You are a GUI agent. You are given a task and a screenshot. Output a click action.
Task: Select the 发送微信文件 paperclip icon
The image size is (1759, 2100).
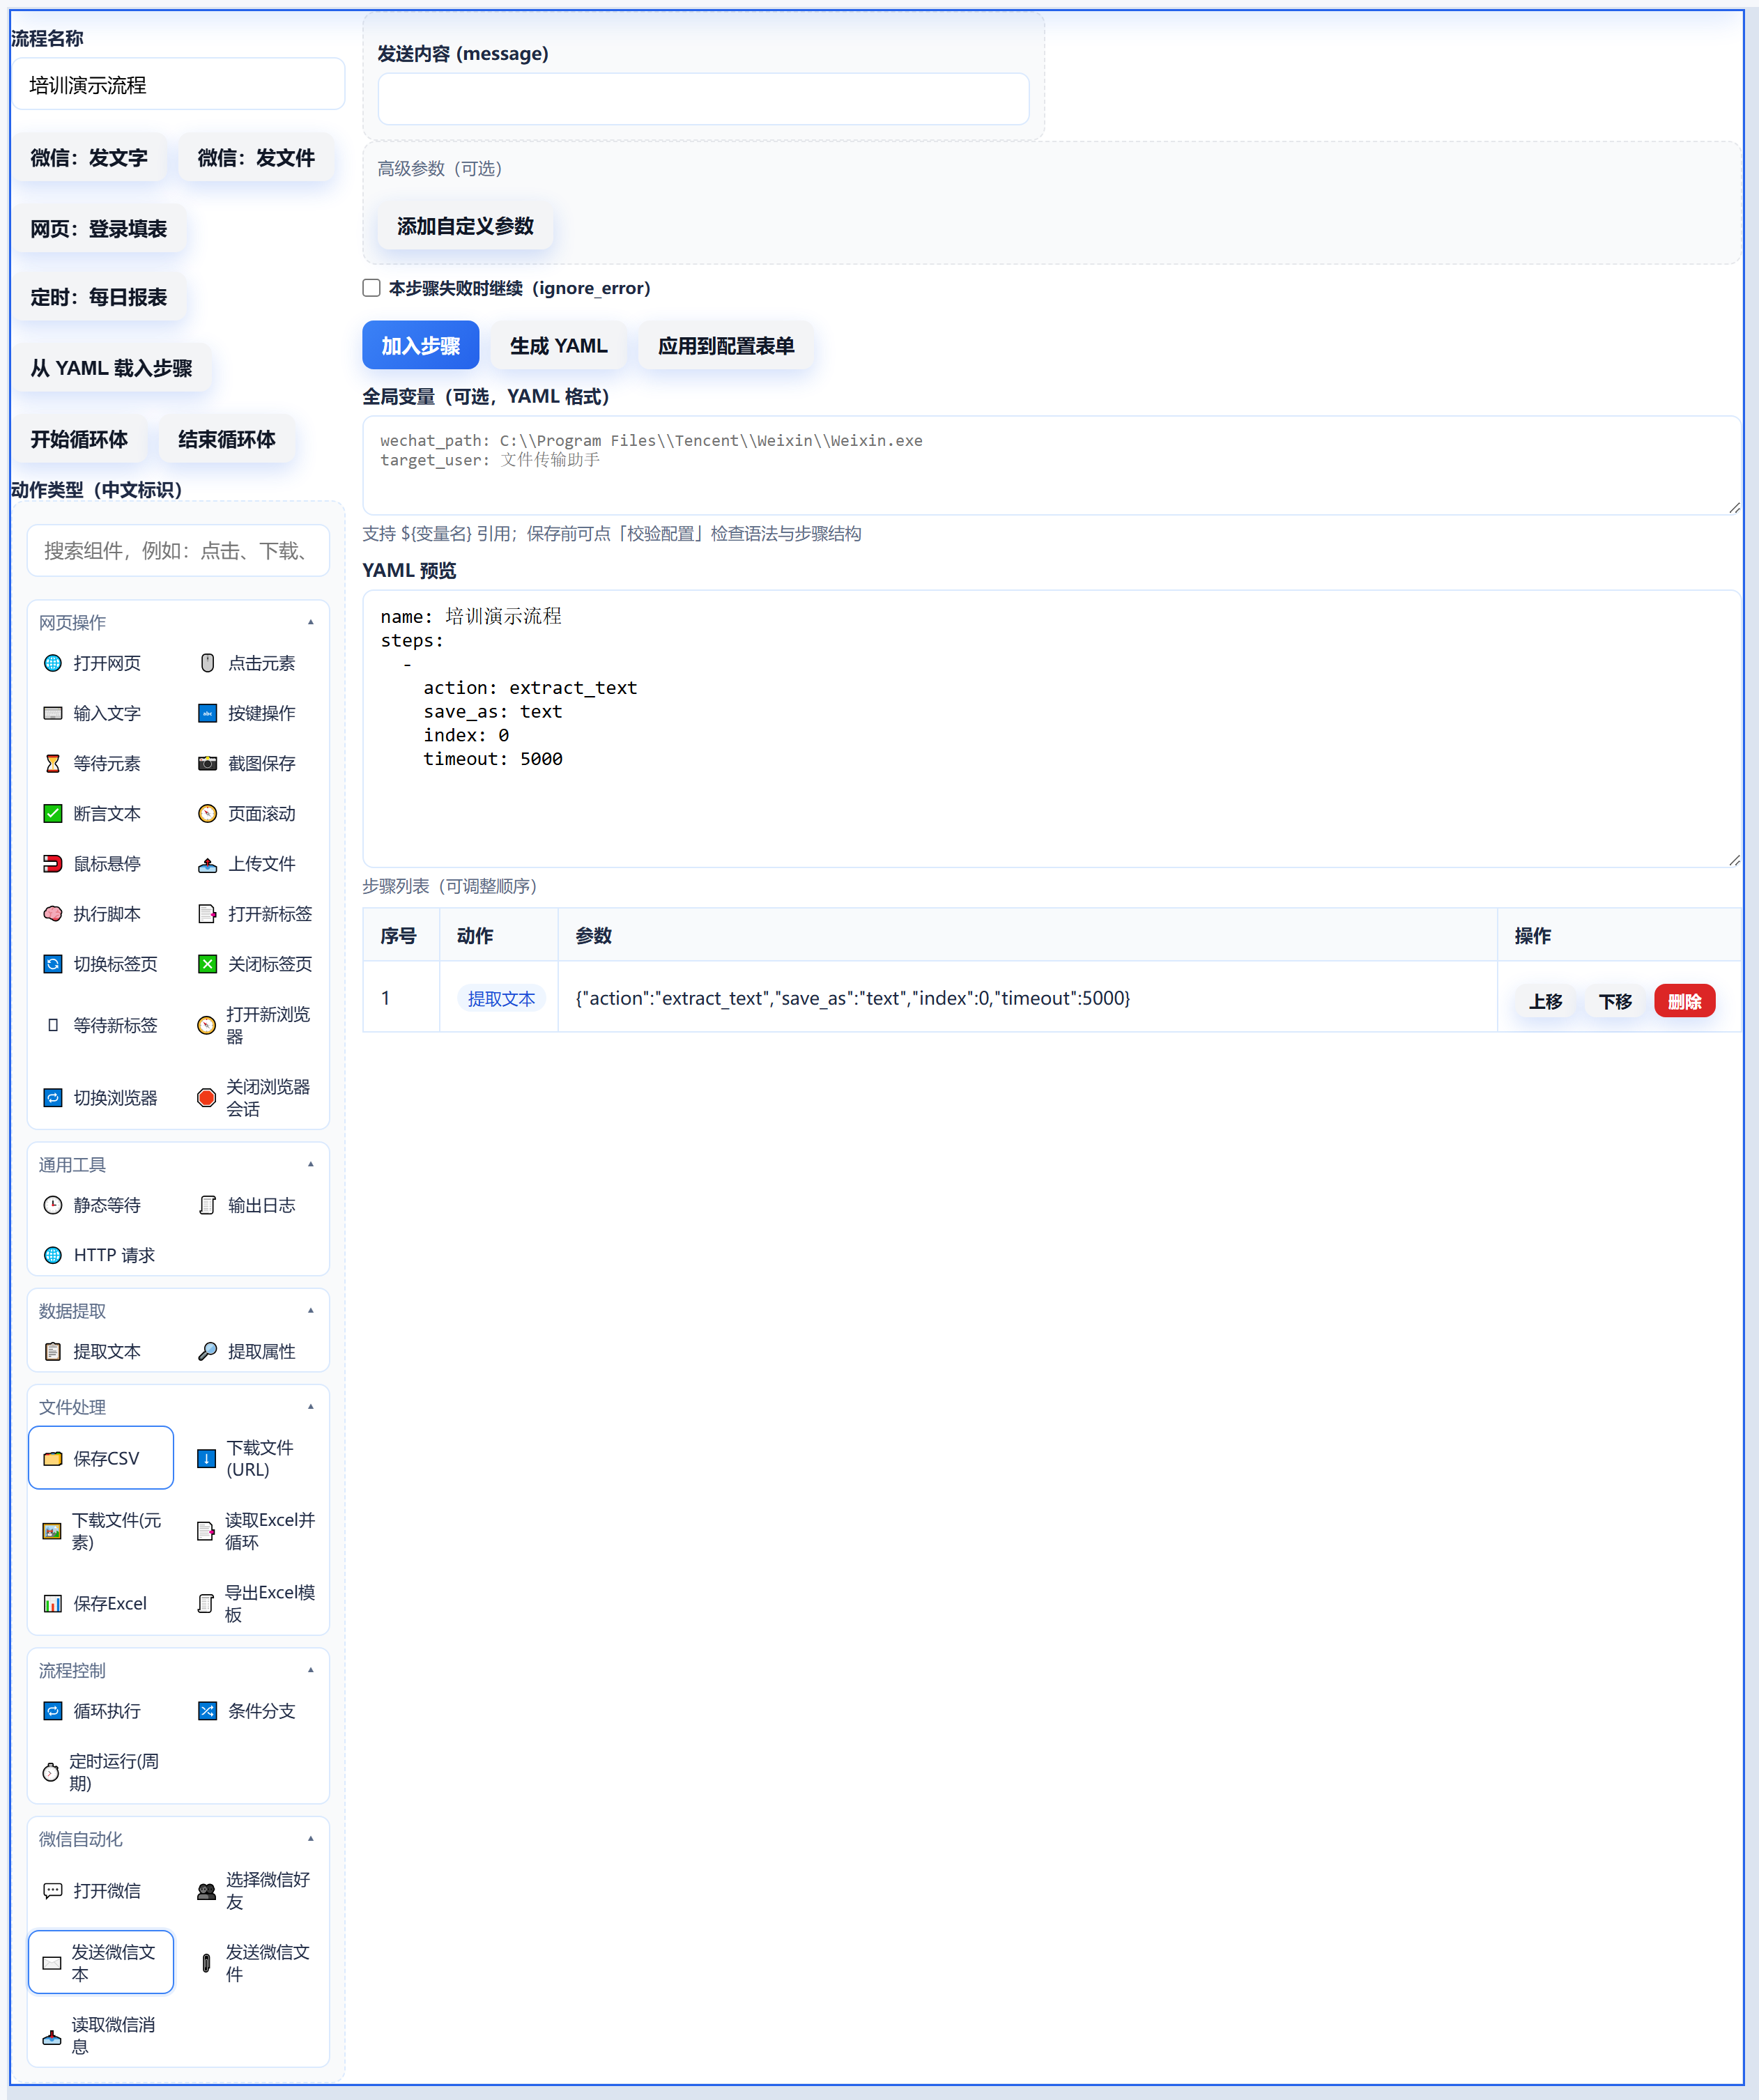(x=206, y=1962)
